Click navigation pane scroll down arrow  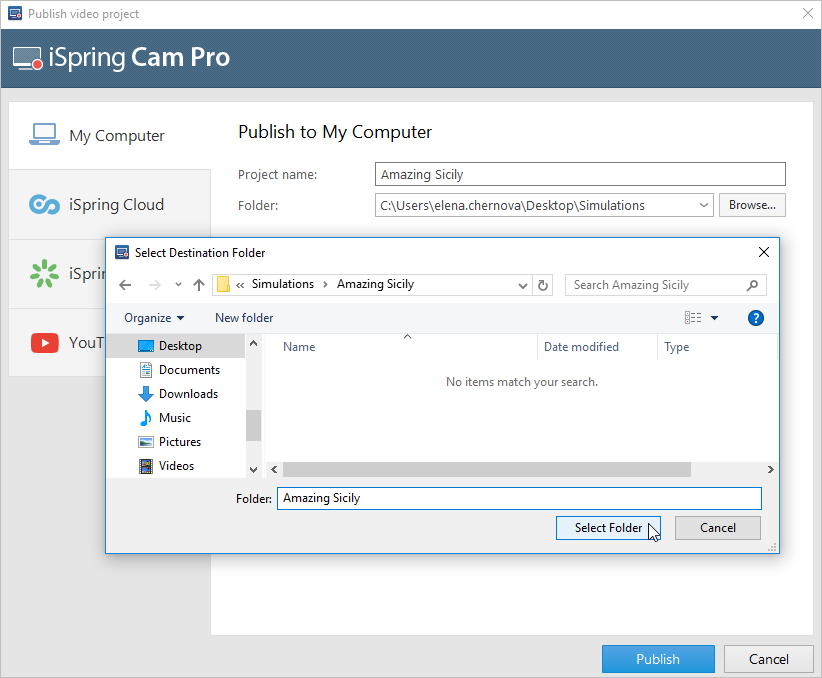coord(254,470)
